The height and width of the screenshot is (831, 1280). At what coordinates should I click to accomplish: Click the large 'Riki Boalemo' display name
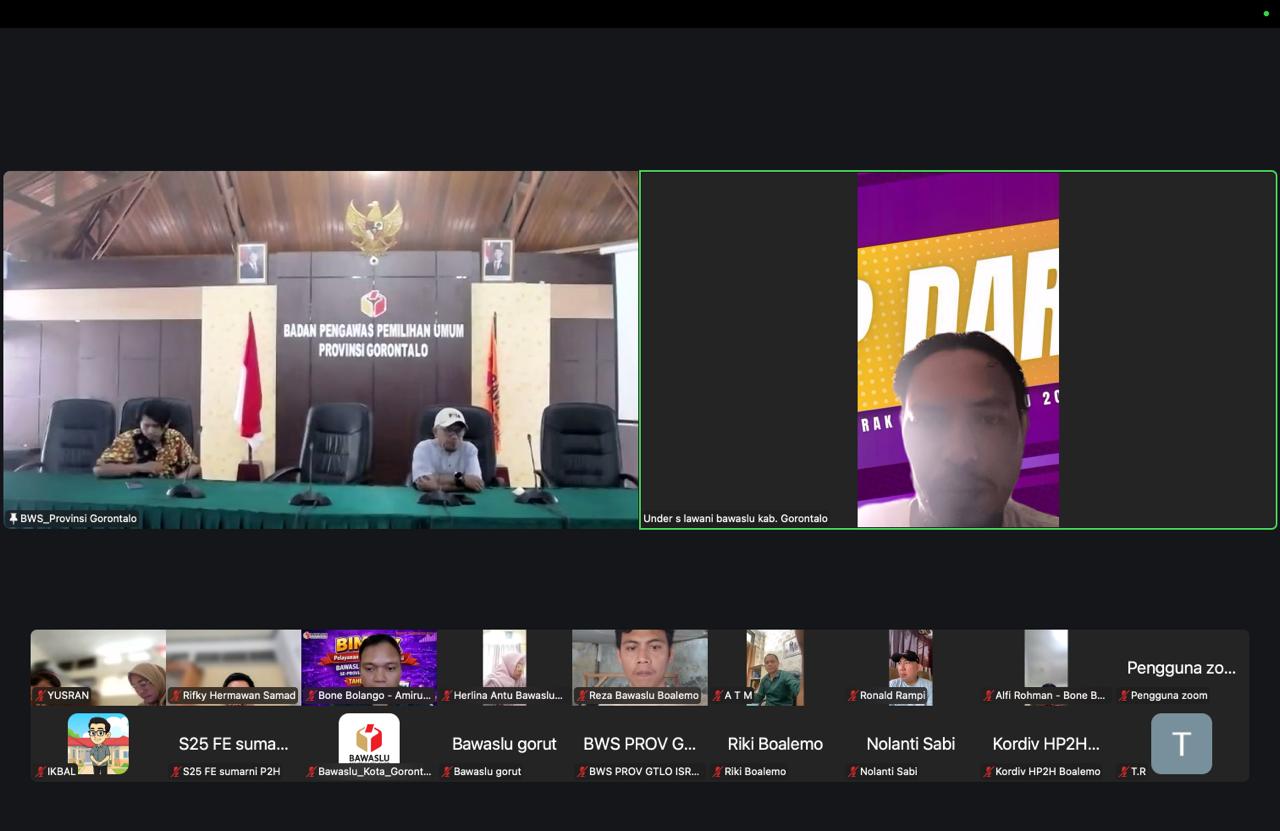coord(775,743)
